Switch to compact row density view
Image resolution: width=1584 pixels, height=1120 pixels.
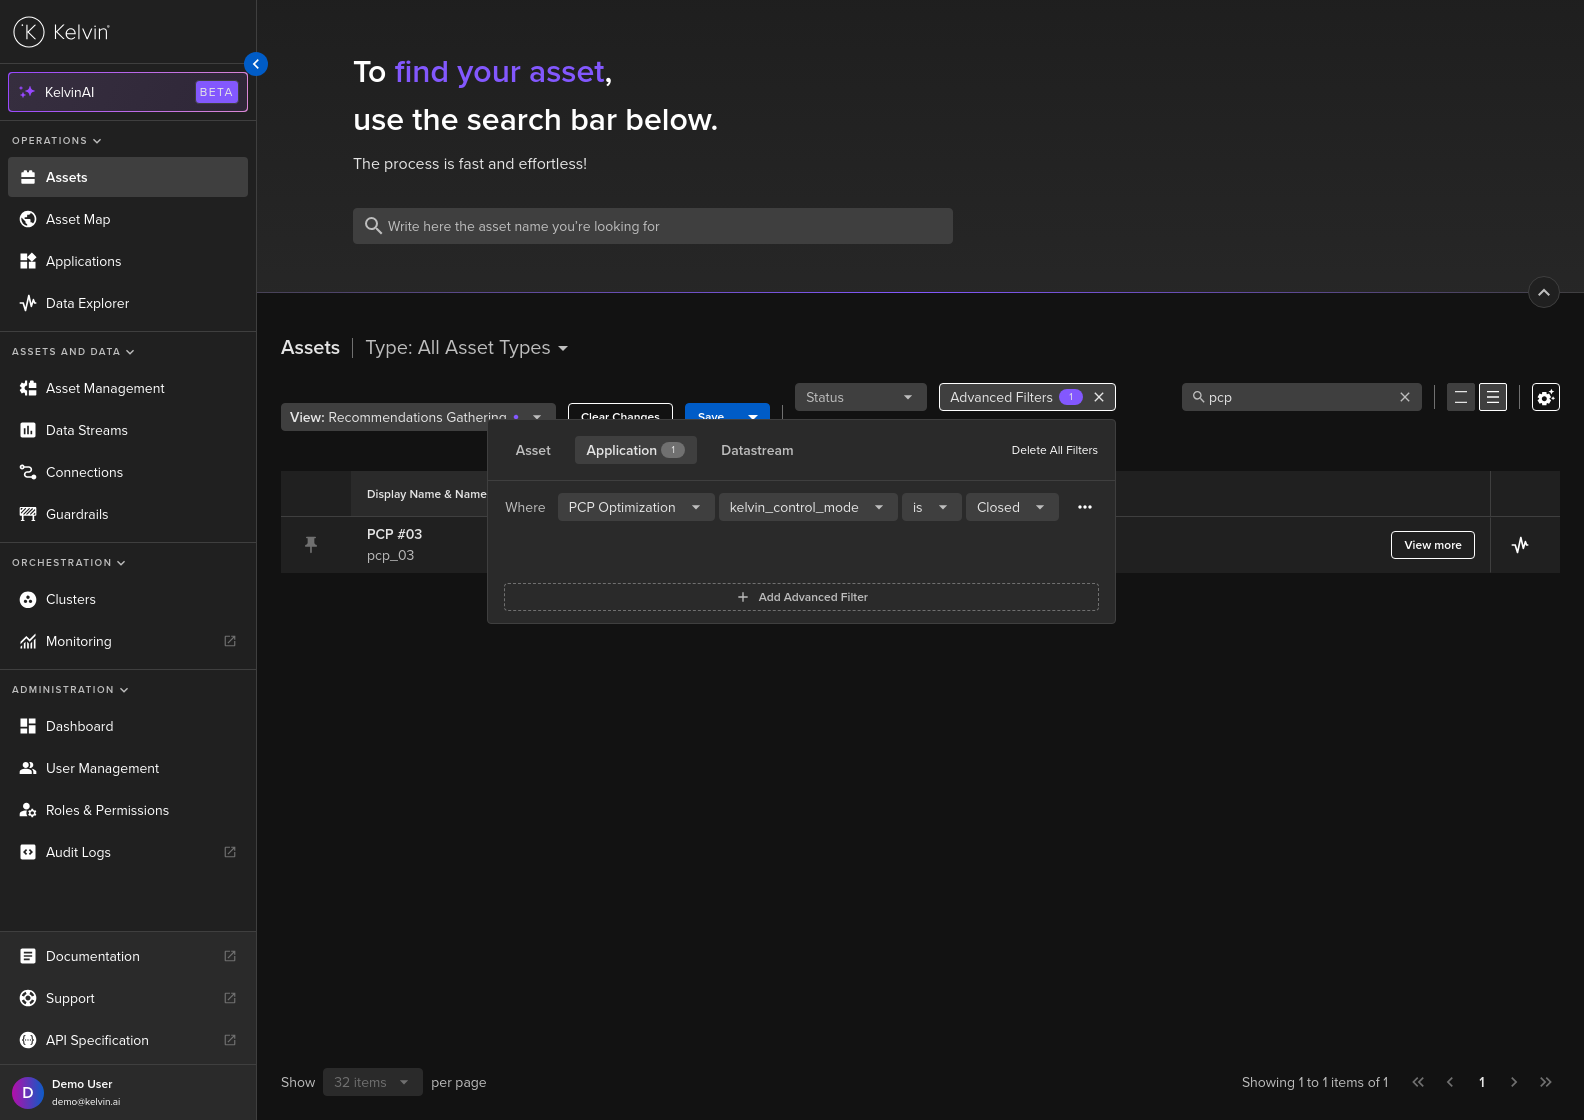coord(1492,398)
